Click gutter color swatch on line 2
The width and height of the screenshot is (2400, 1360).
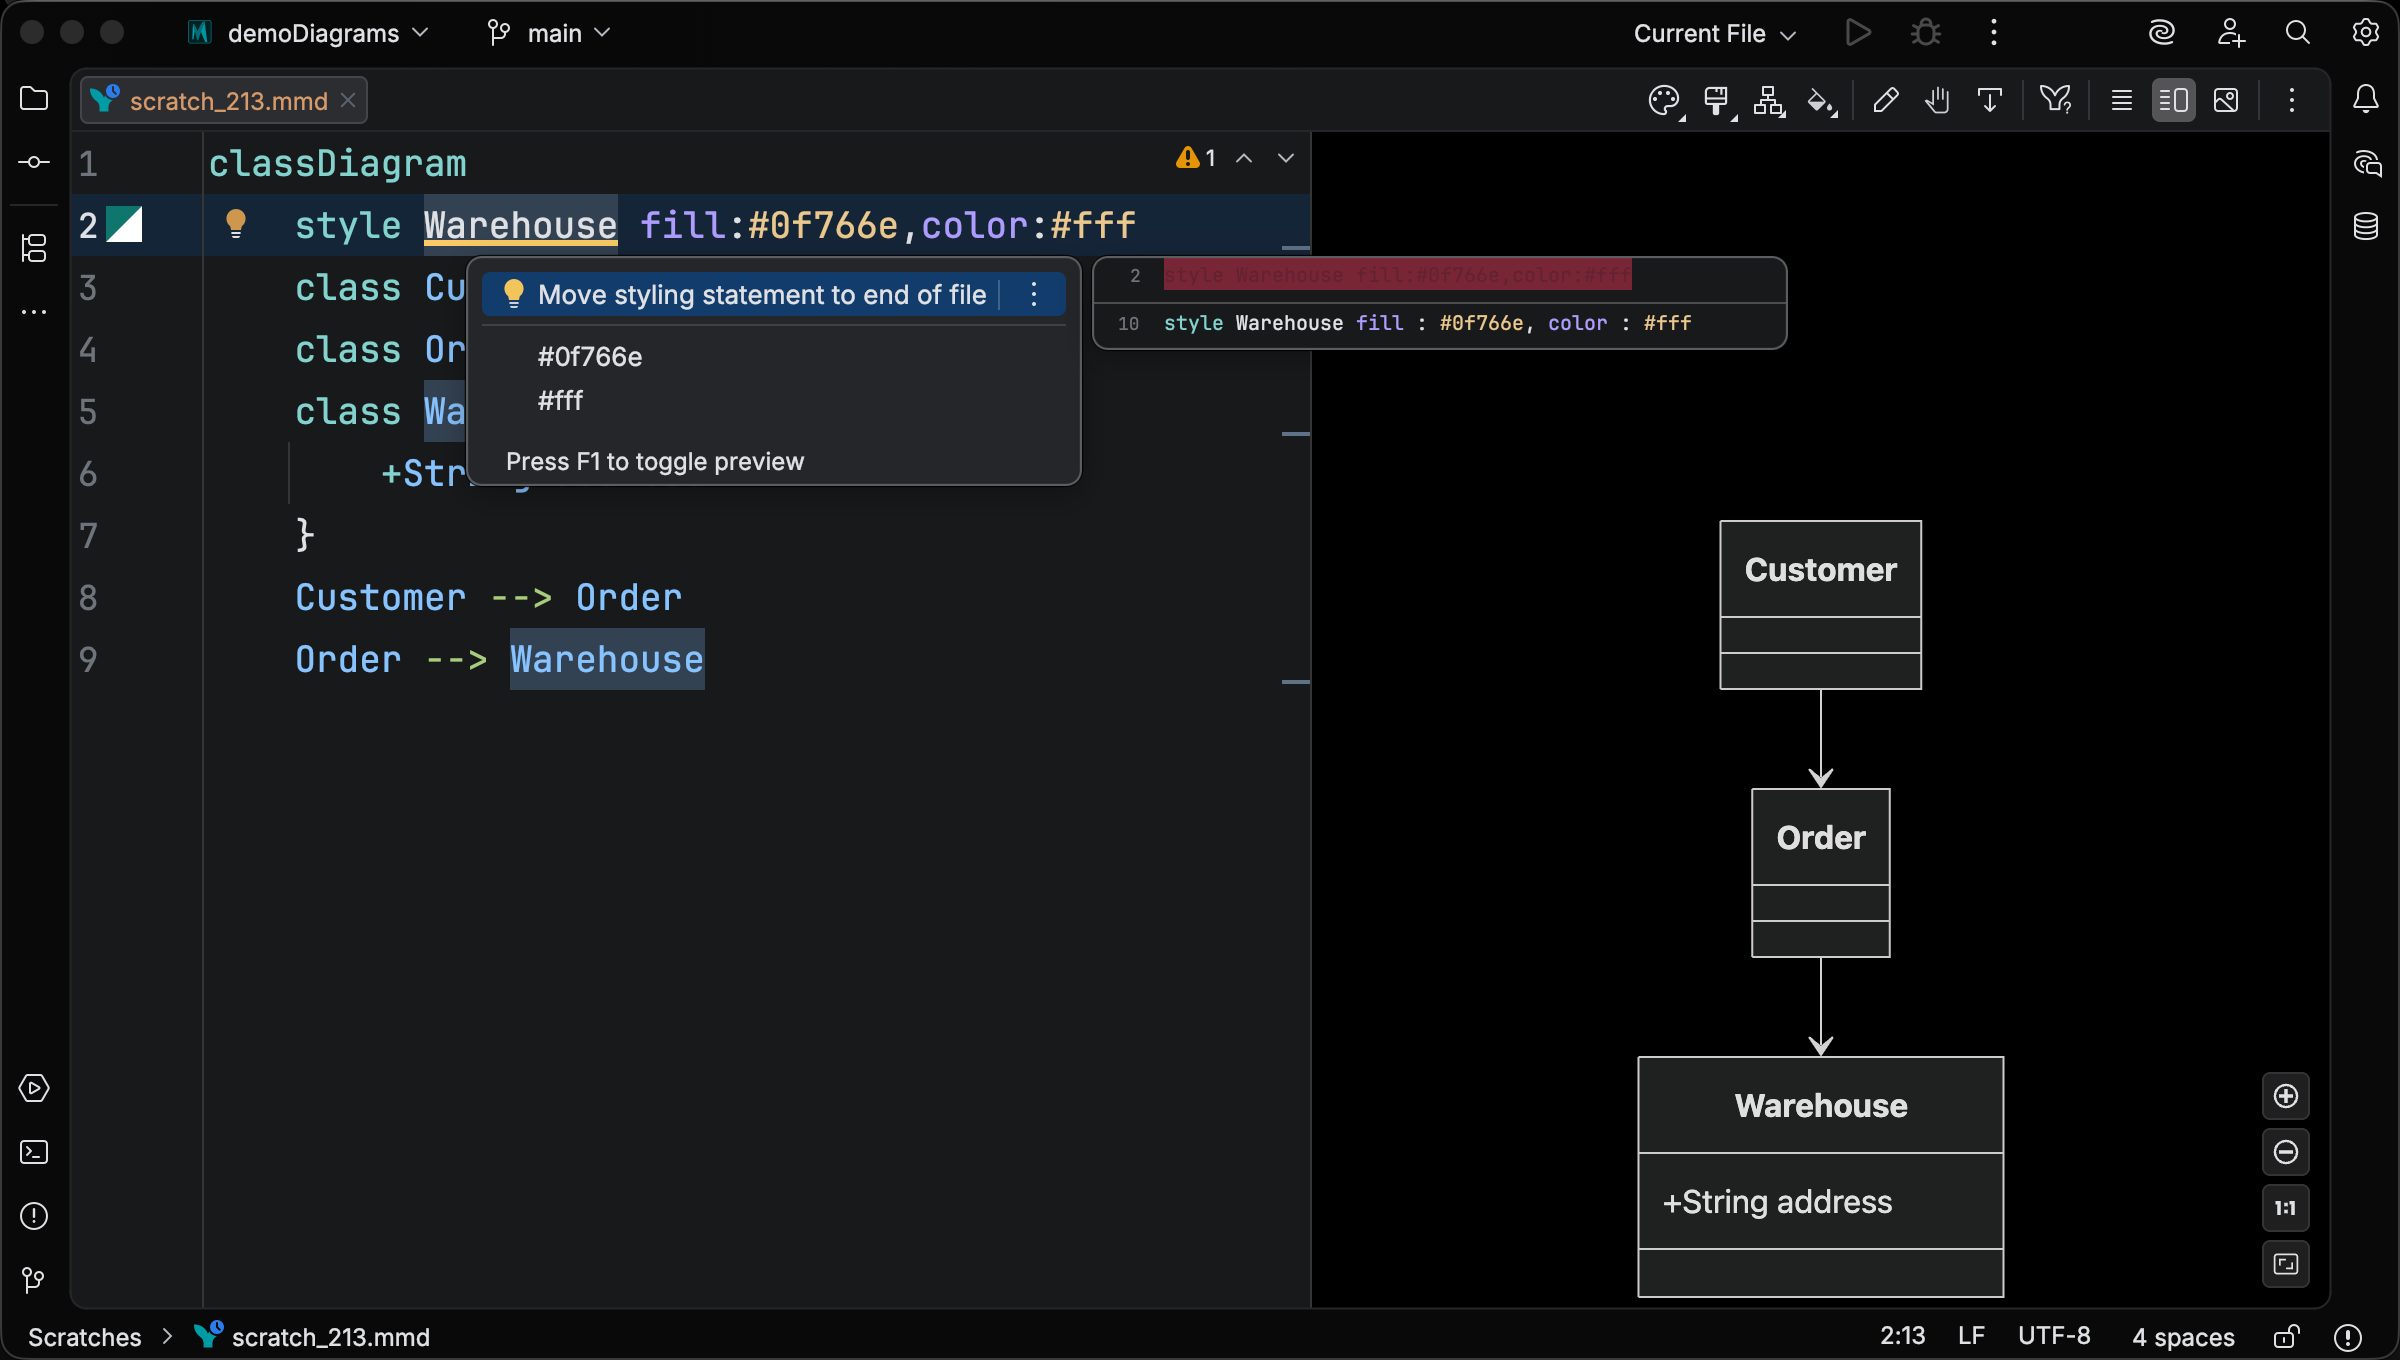tap(125, 225)
